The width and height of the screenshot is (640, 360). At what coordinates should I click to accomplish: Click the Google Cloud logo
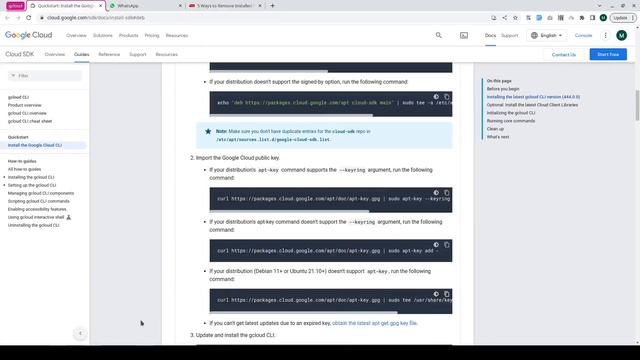(x=29, y=36)
